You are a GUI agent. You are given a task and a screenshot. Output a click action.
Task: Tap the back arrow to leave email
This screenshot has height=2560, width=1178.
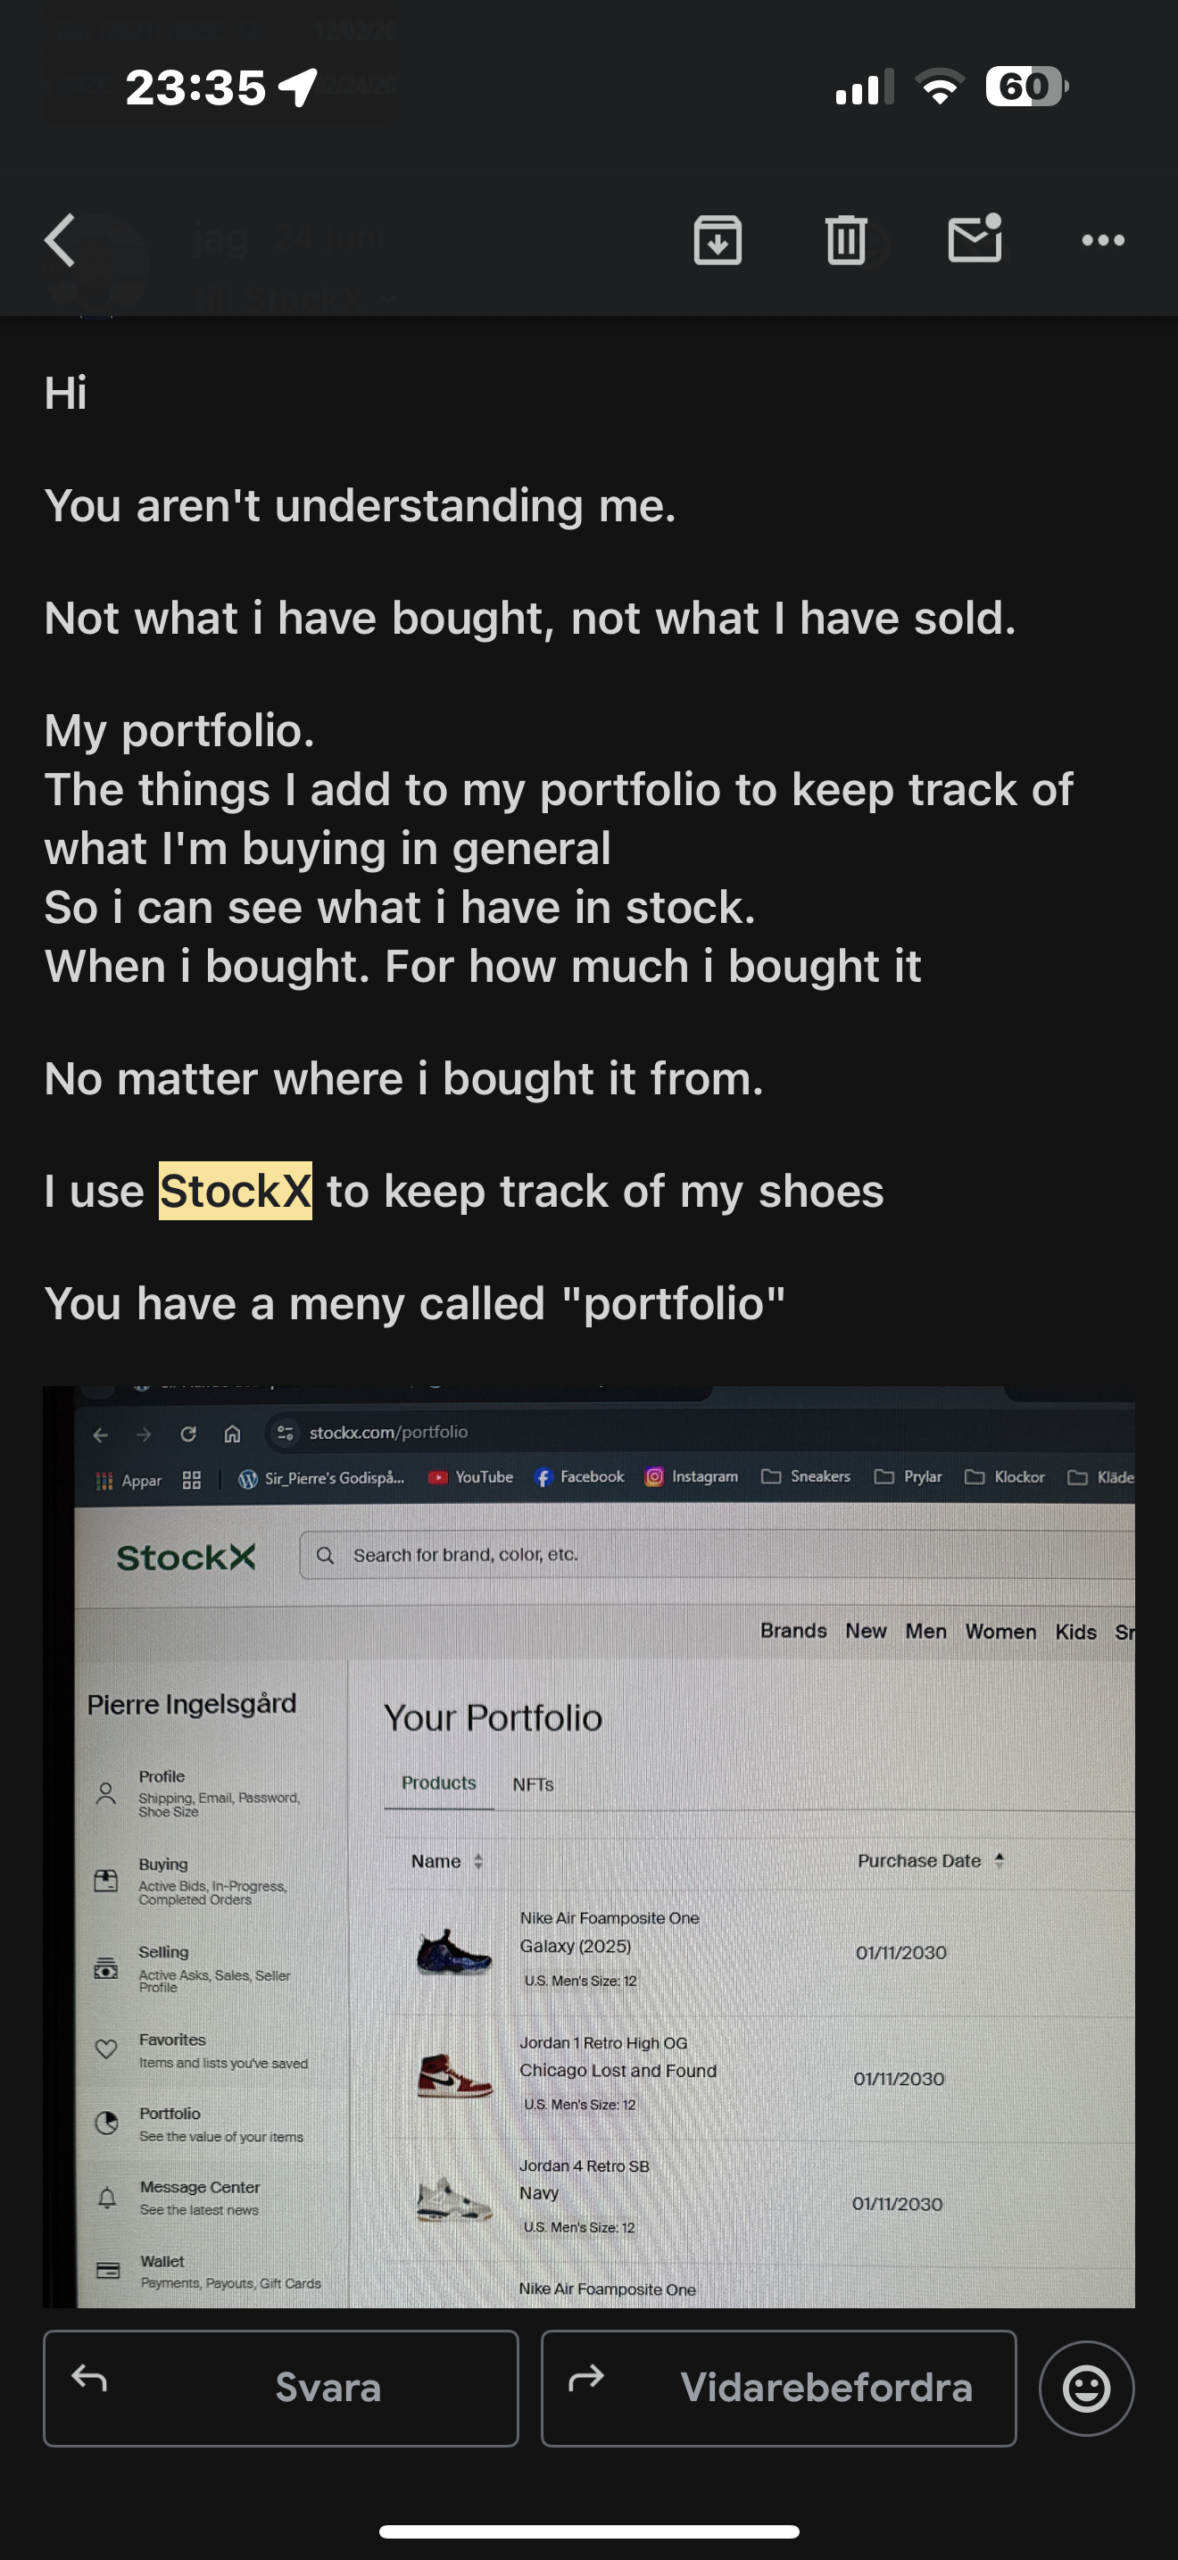click(x=61, y=240)
